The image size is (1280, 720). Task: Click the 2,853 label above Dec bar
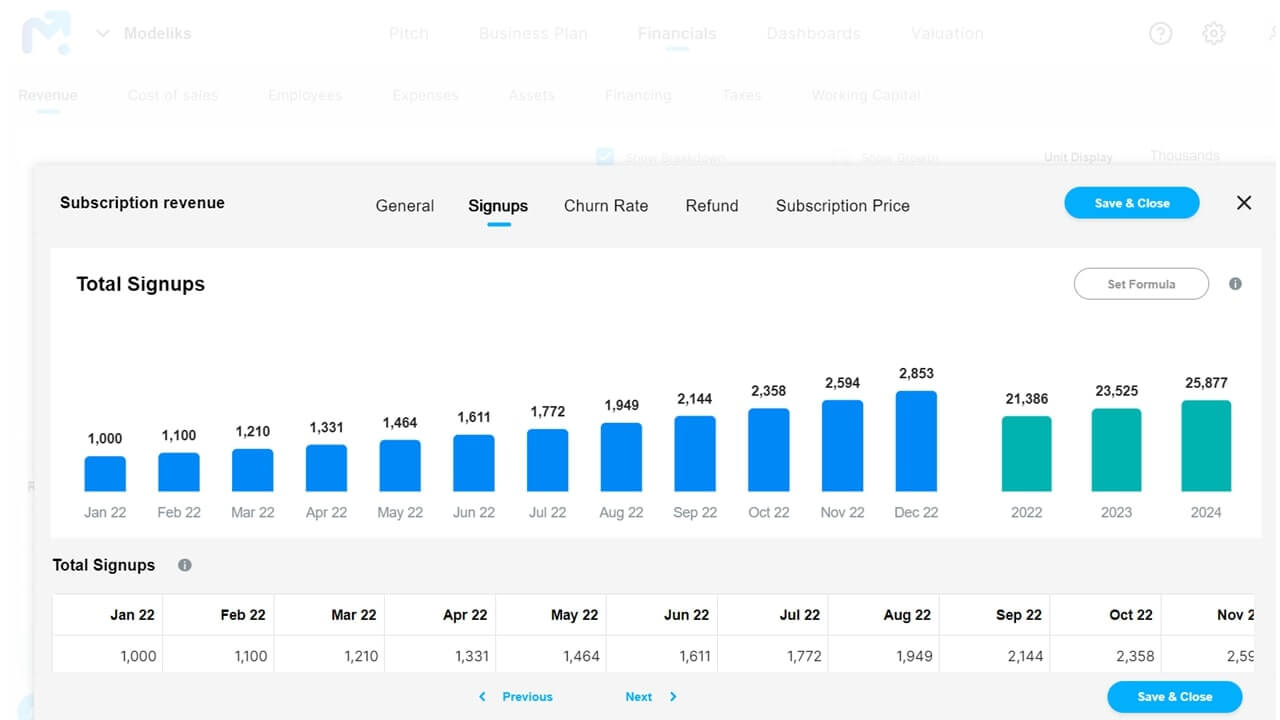pos(916,373)
